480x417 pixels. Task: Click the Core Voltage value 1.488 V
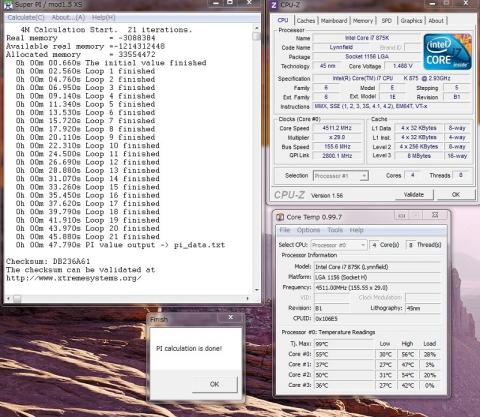pyautogui.click(x=403, y=66)
